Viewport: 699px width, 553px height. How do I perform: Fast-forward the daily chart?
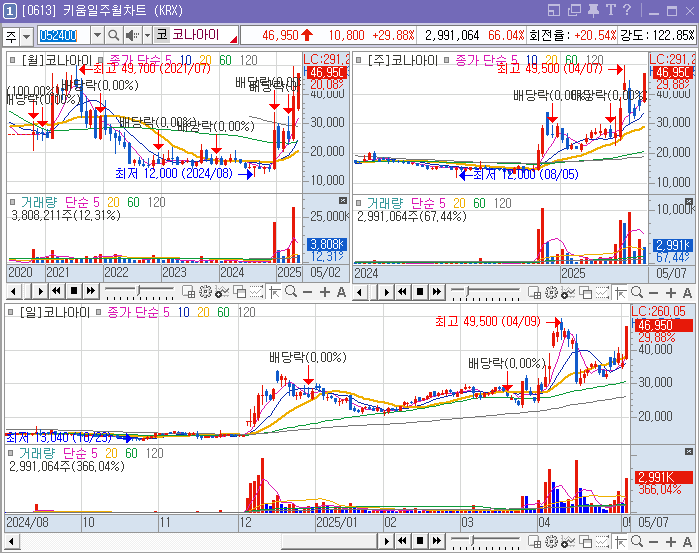[x=436, y=541]
